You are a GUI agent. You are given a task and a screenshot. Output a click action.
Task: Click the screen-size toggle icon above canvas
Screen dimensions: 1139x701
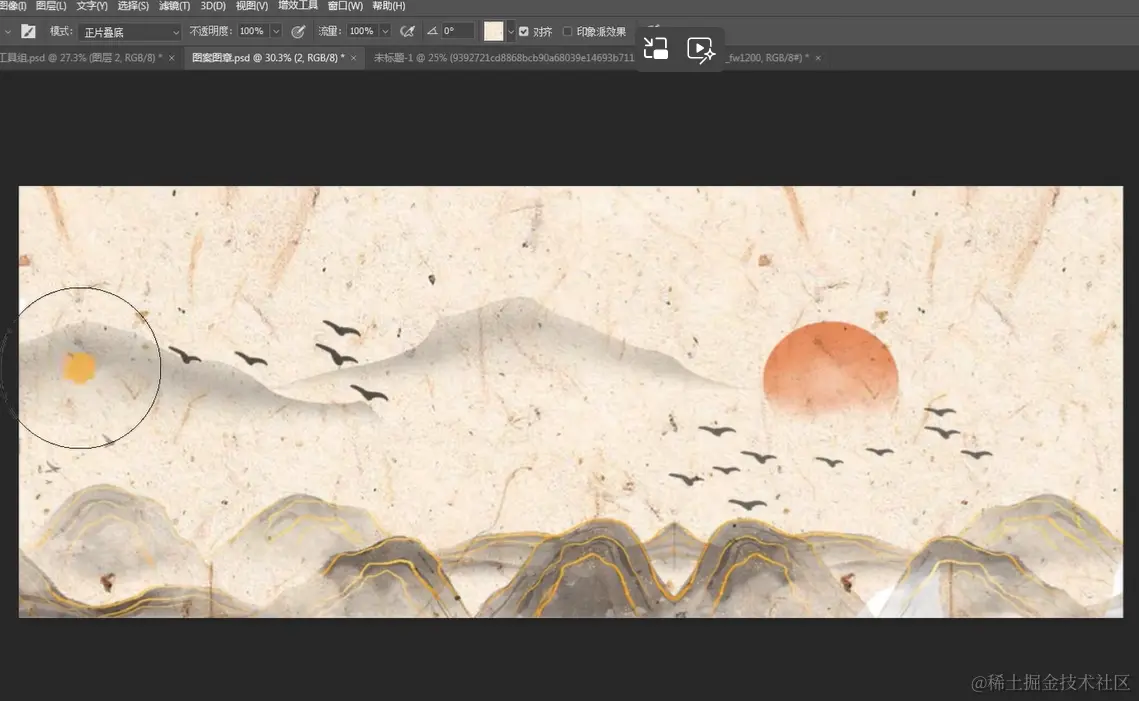coord(656,47)
